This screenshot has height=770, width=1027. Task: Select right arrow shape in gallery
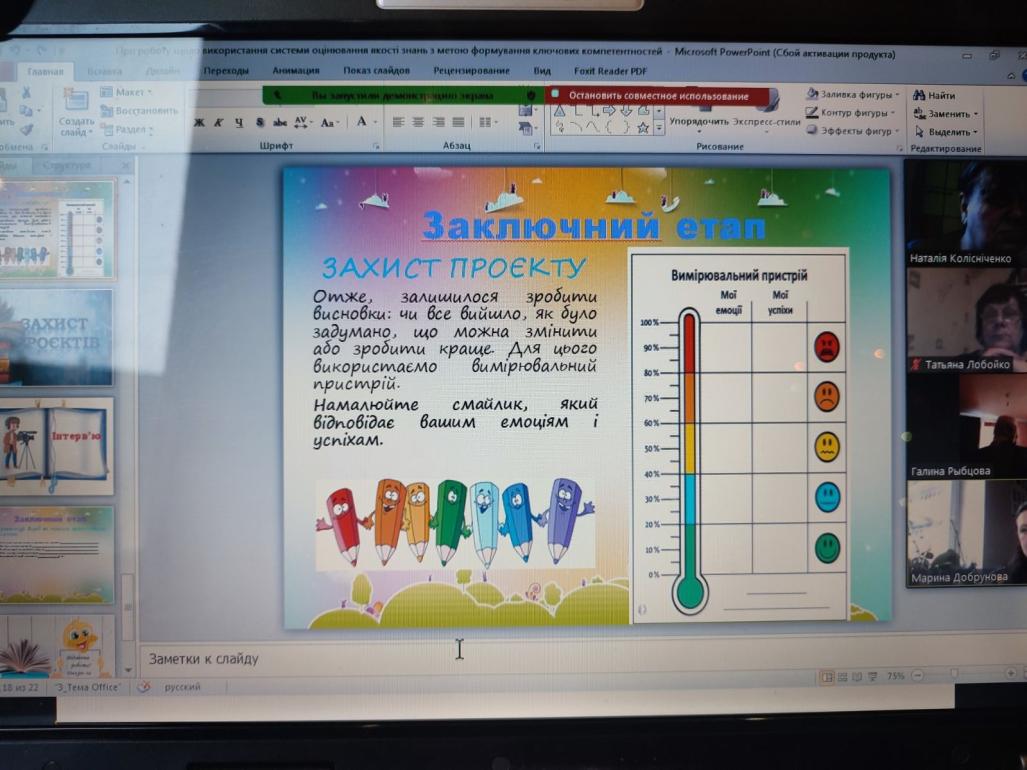click(x=609, y=111)
